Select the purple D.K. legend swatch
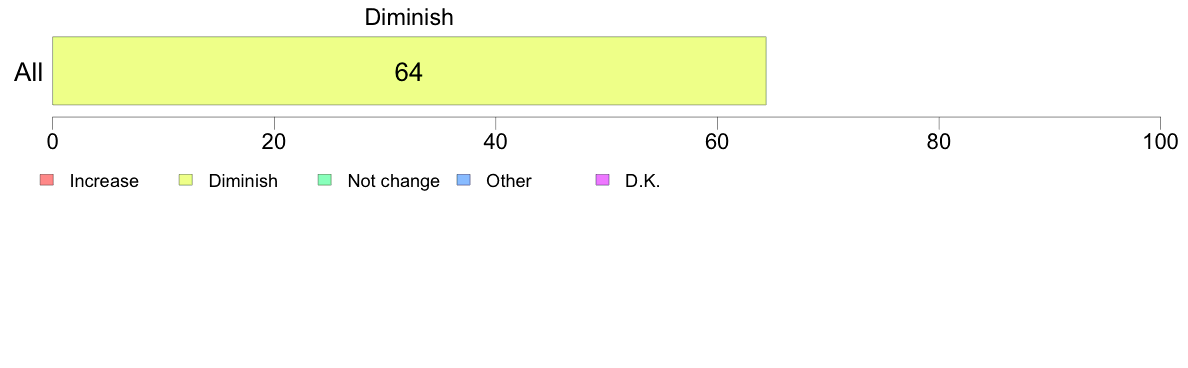 (603, 180)
